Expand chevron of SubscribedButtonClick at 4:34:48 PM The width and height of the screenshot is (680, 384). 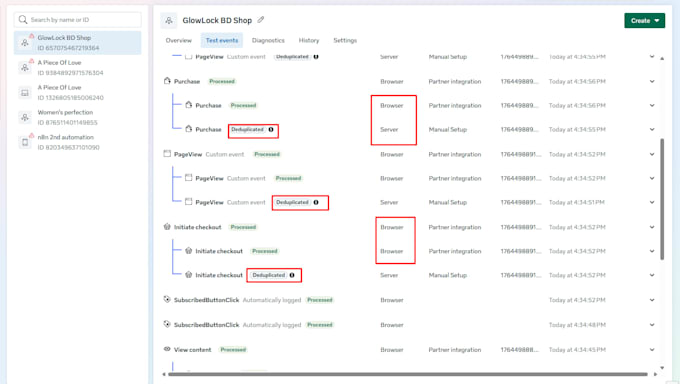point(652,325)
